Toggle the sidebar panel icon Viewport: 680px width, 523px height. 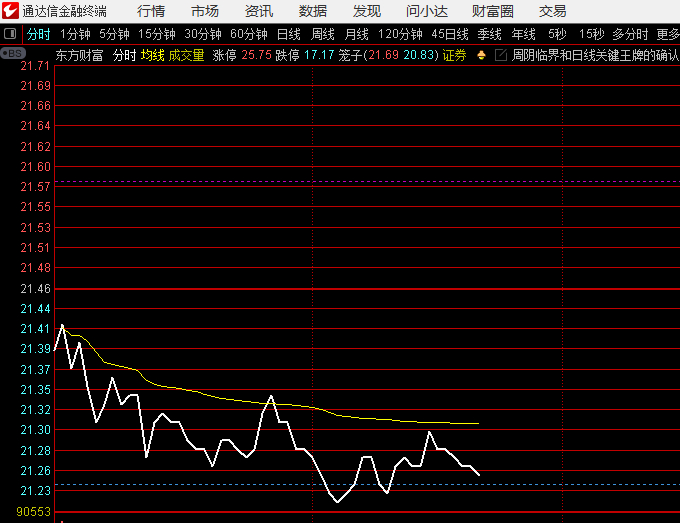(10, 33)
